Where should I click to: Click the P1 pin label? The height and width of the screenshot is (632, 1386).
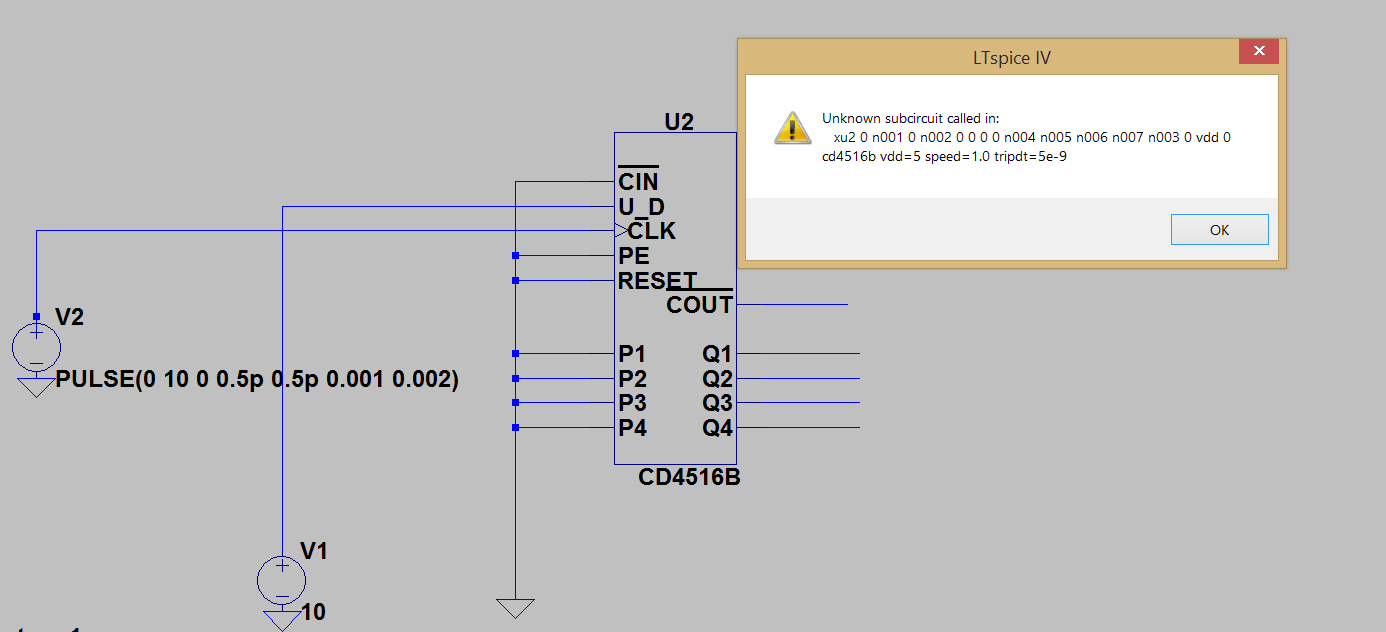pyautogui.click(x=632, y=354)
